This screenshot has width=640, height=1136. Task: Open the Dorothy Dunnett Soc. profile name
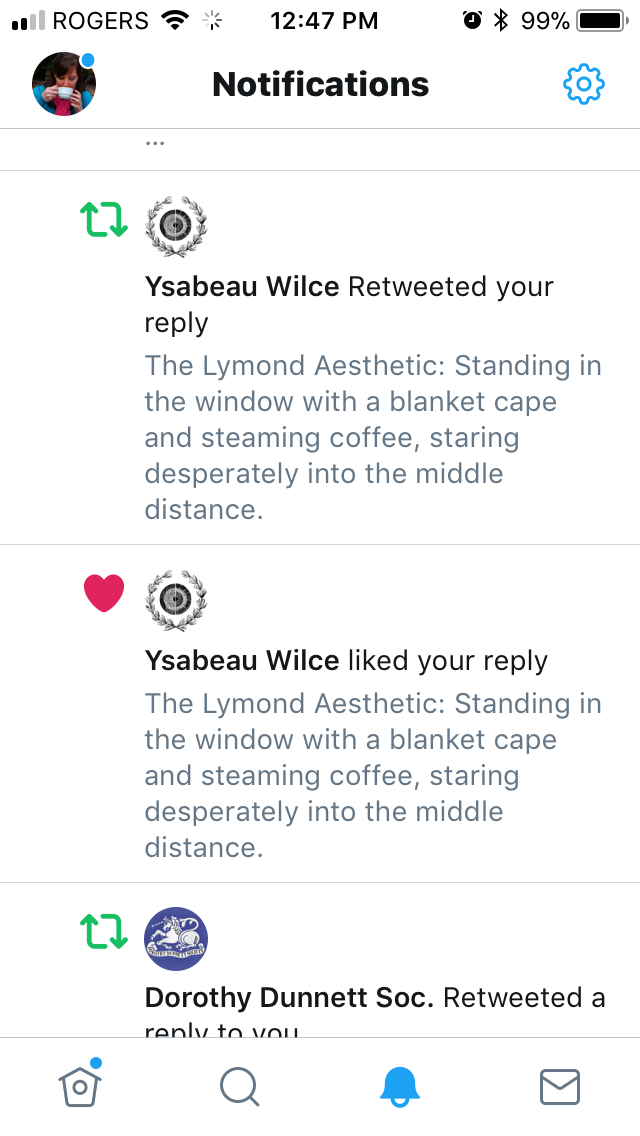tap(289, 998)
